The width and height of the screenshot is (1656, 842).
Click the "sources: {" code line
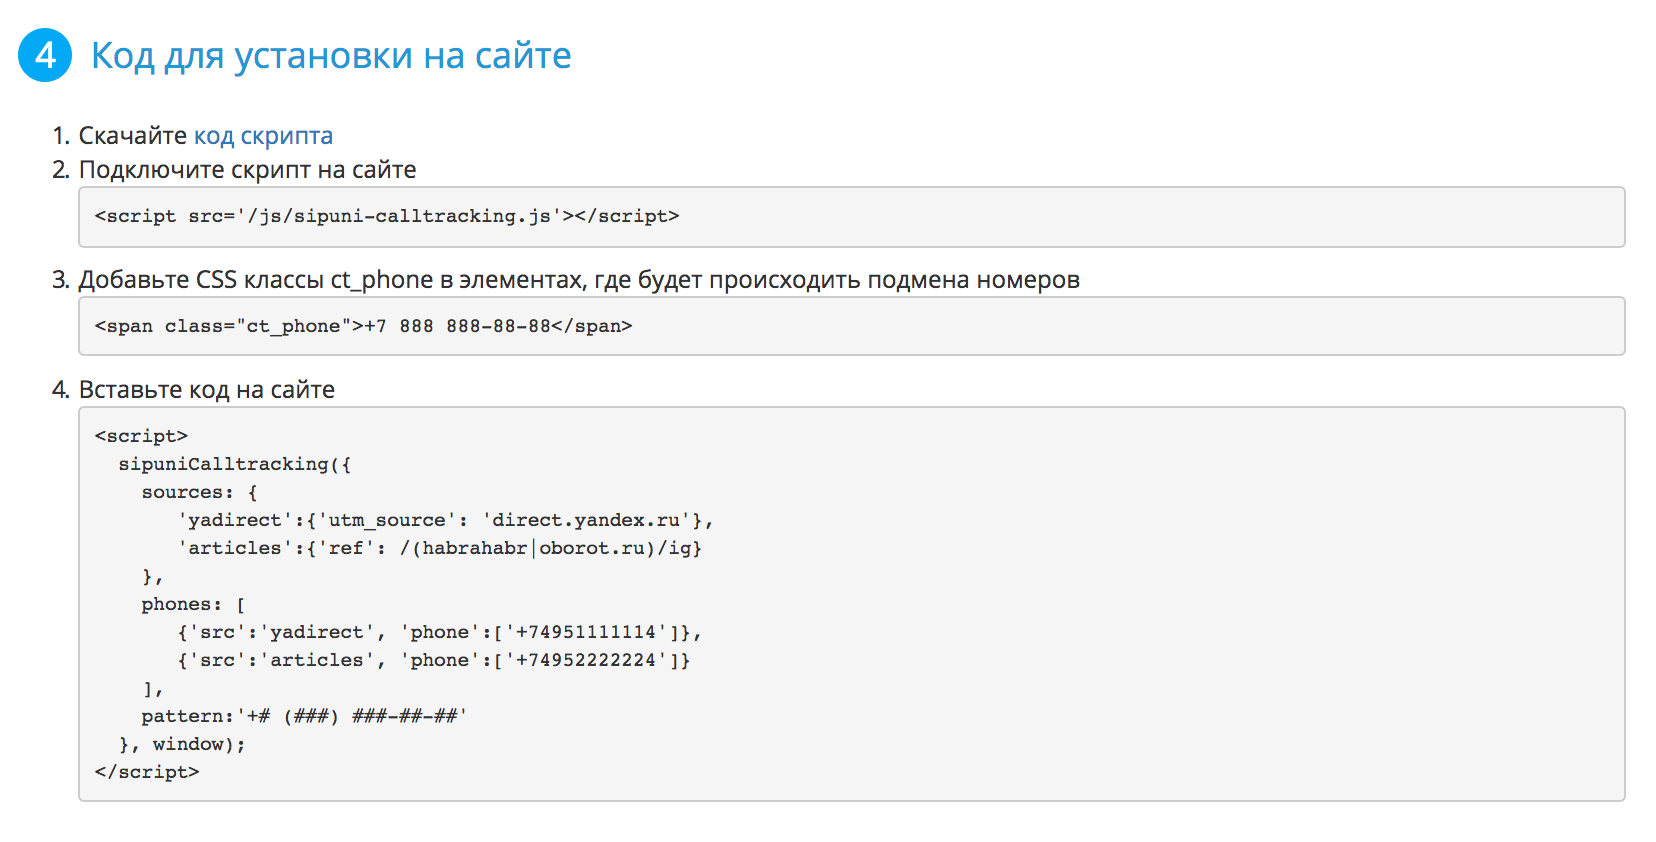pos(199,492)
